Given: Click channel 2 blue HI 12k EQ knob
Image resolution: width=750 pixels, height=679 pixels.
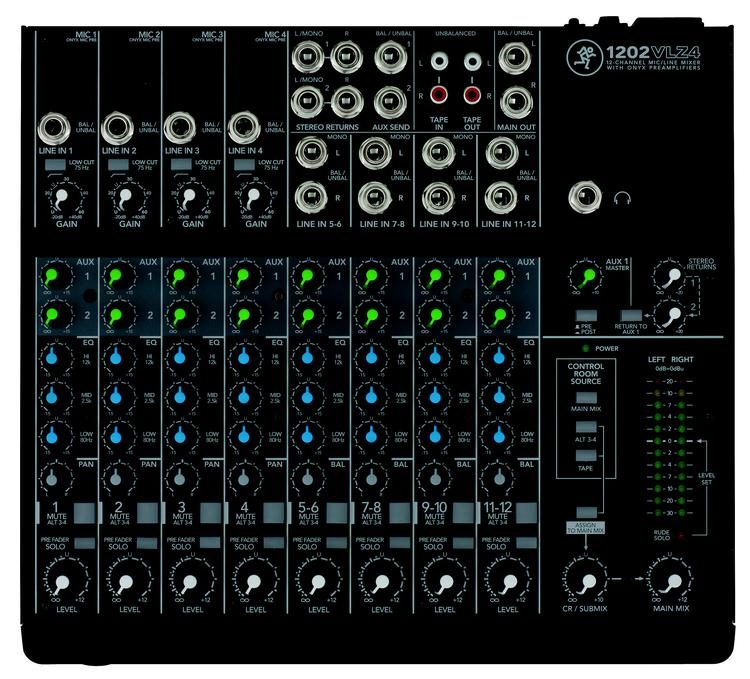Looking at the screenshot, I should tap(116, 357).
